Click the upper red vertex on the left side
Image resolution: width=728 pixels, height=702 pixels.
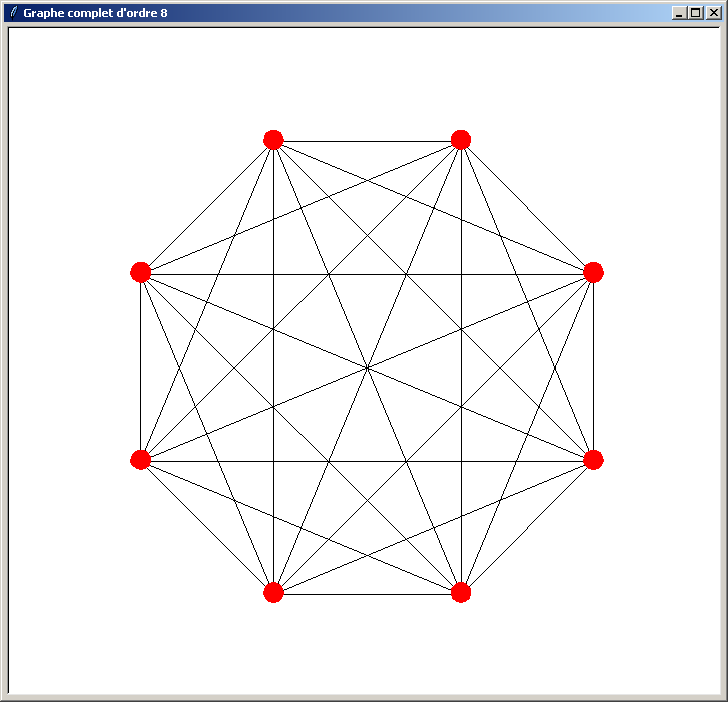click(x=141, y=272)
